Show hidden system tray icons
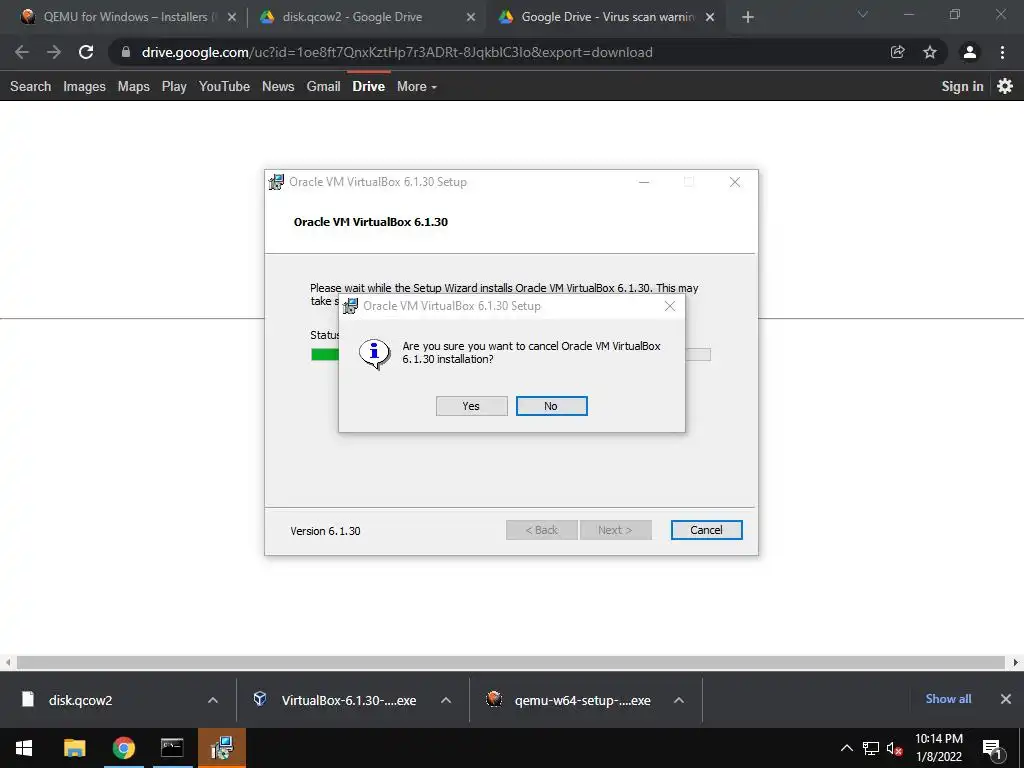This screenshot has width=1024, height=768. point(846,748)
